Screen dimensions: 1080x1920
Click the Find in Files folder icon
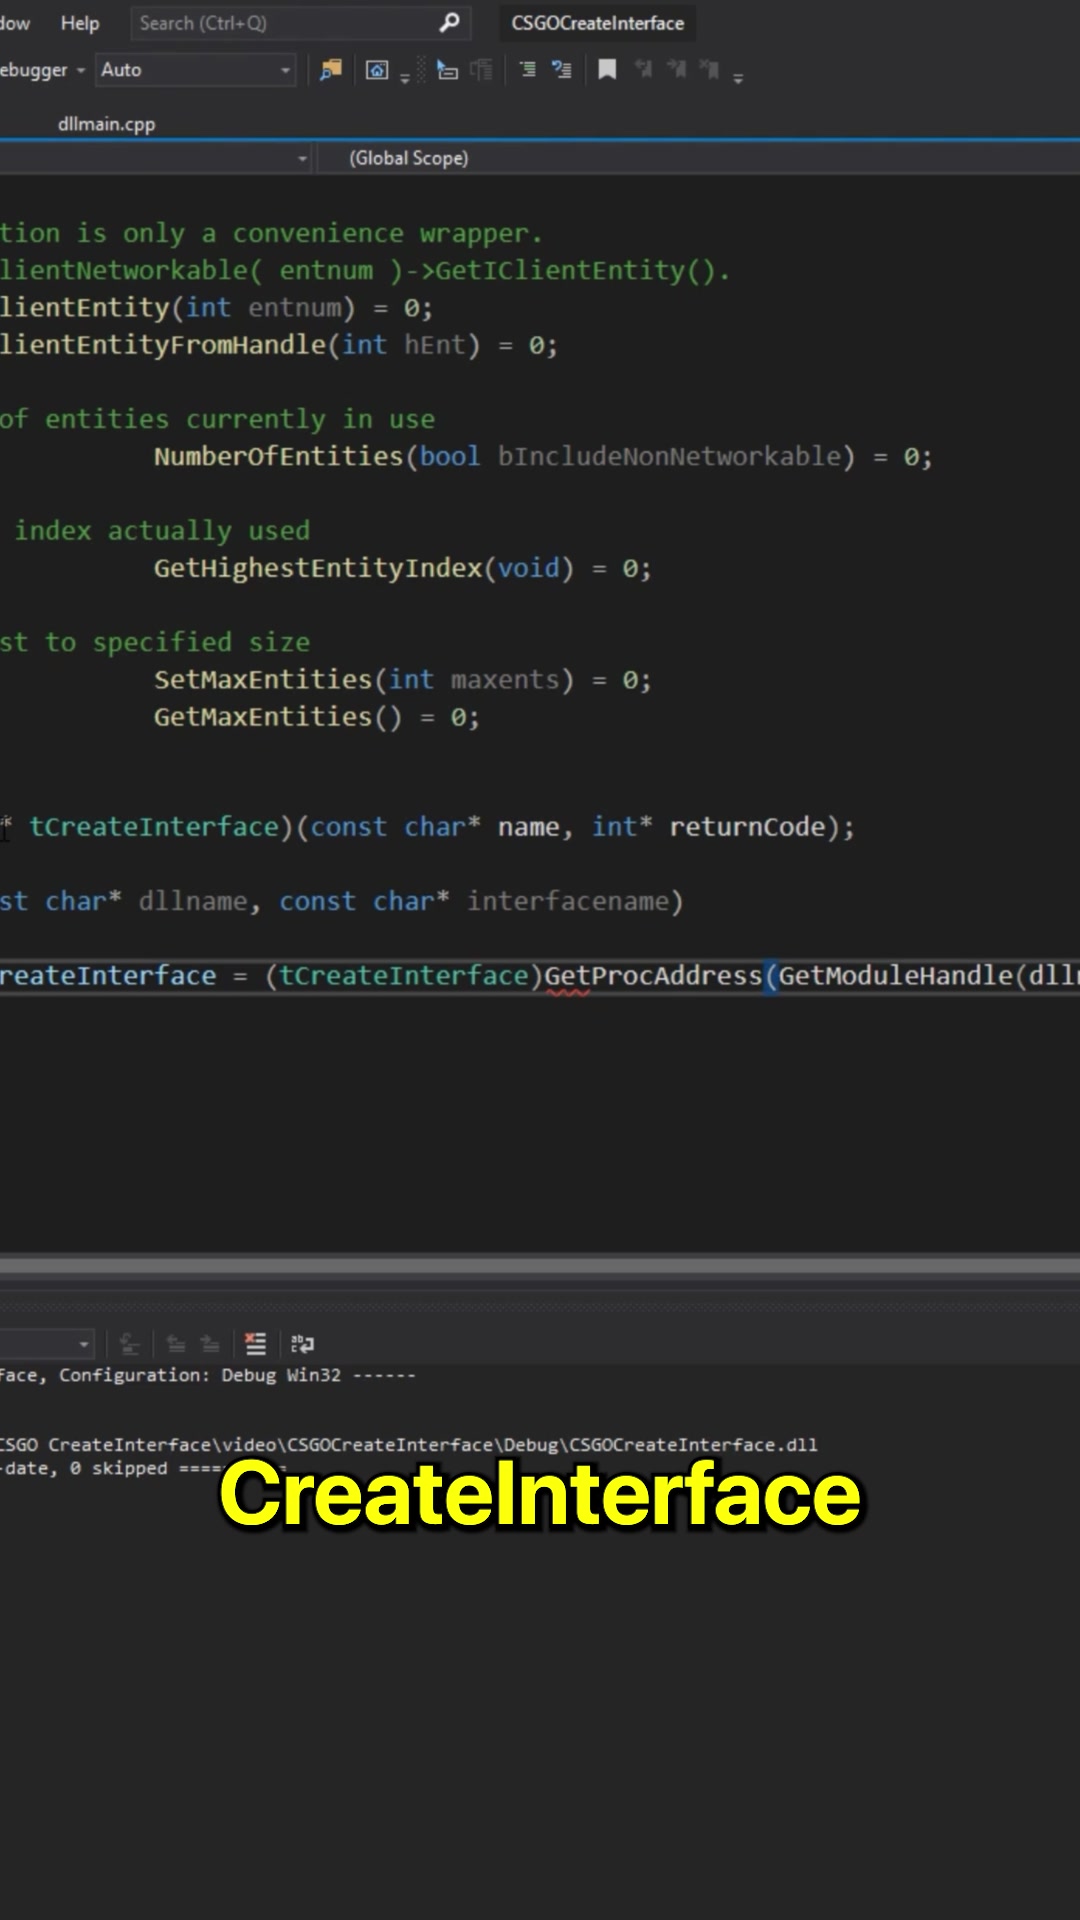(x=330, y=70)
